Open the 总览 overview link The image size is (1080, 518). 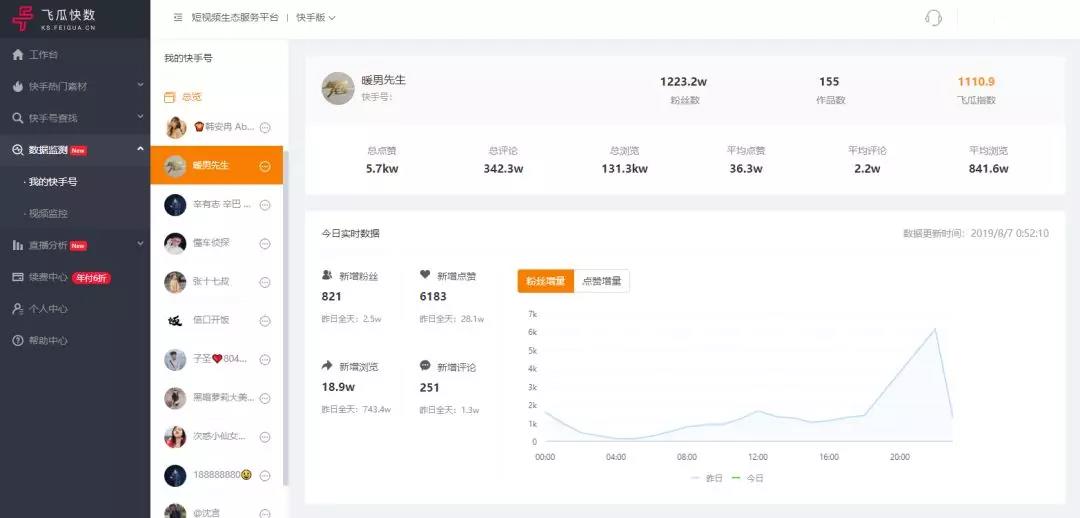click(191, 98)
